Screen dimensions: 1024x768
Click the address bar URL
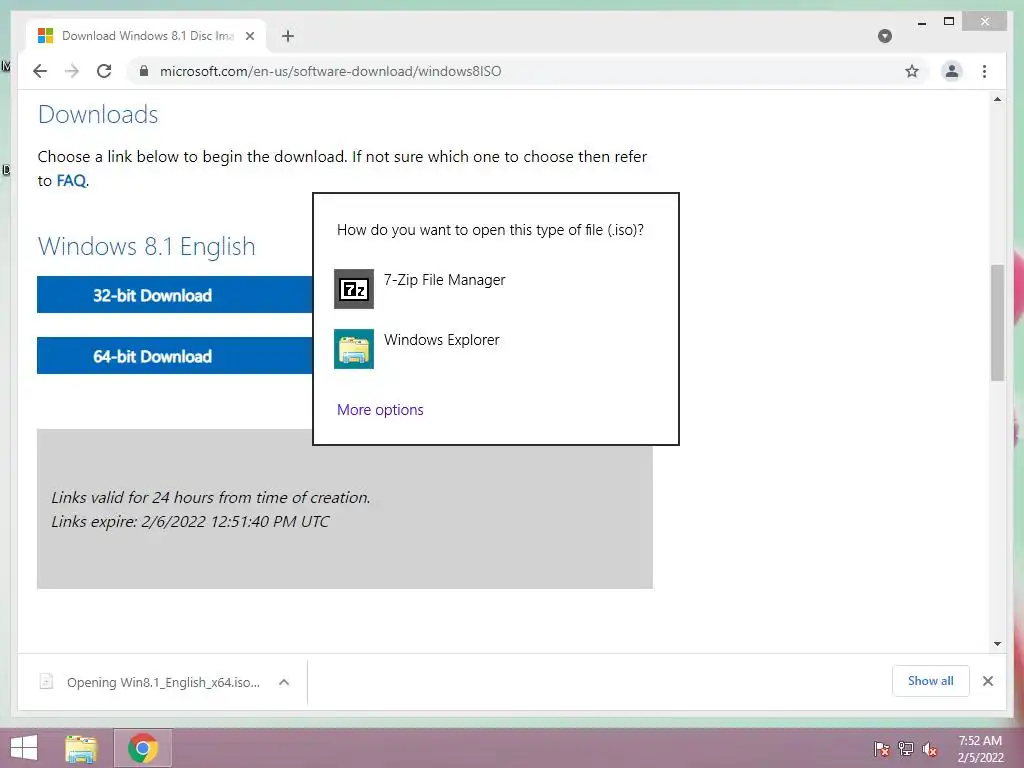[x=330, y=71]
